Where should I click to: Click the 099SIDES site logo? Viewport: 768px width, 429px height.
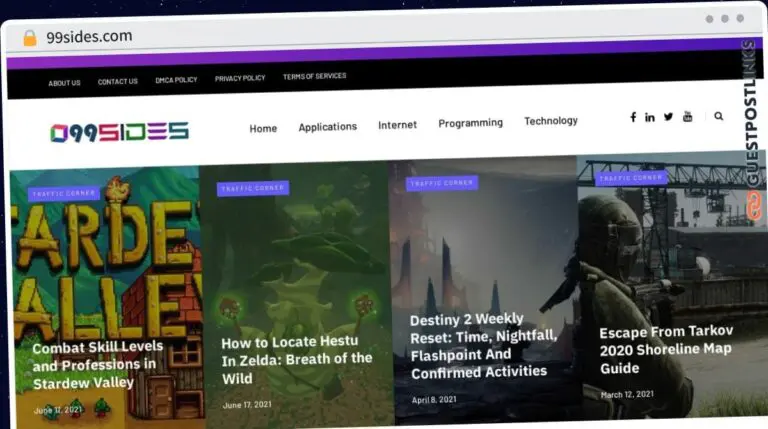pyautogui.click(x=119, y=131)
